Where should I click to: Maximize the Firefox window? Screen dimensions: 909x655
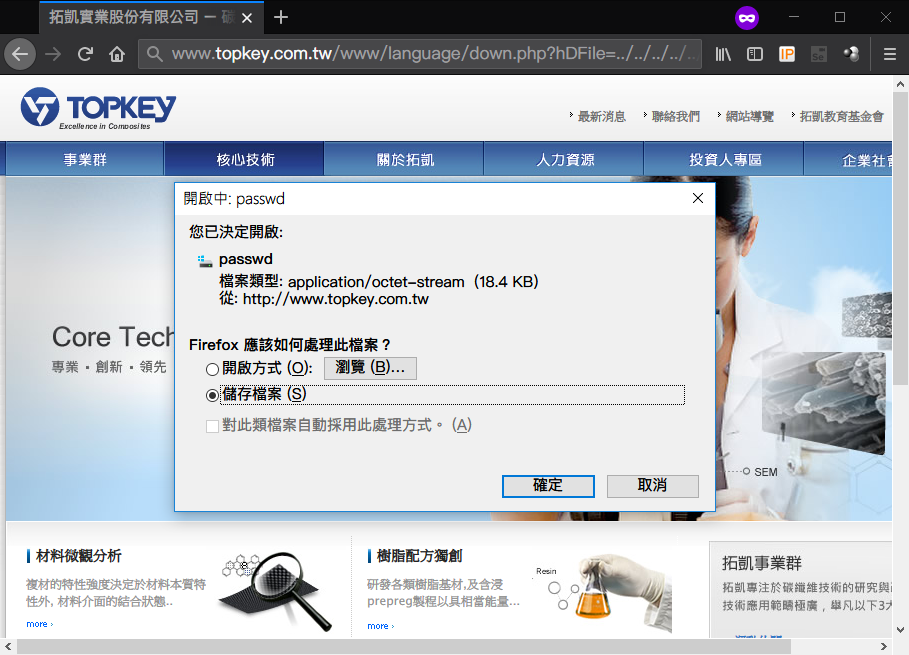click(x=840, y=17)
